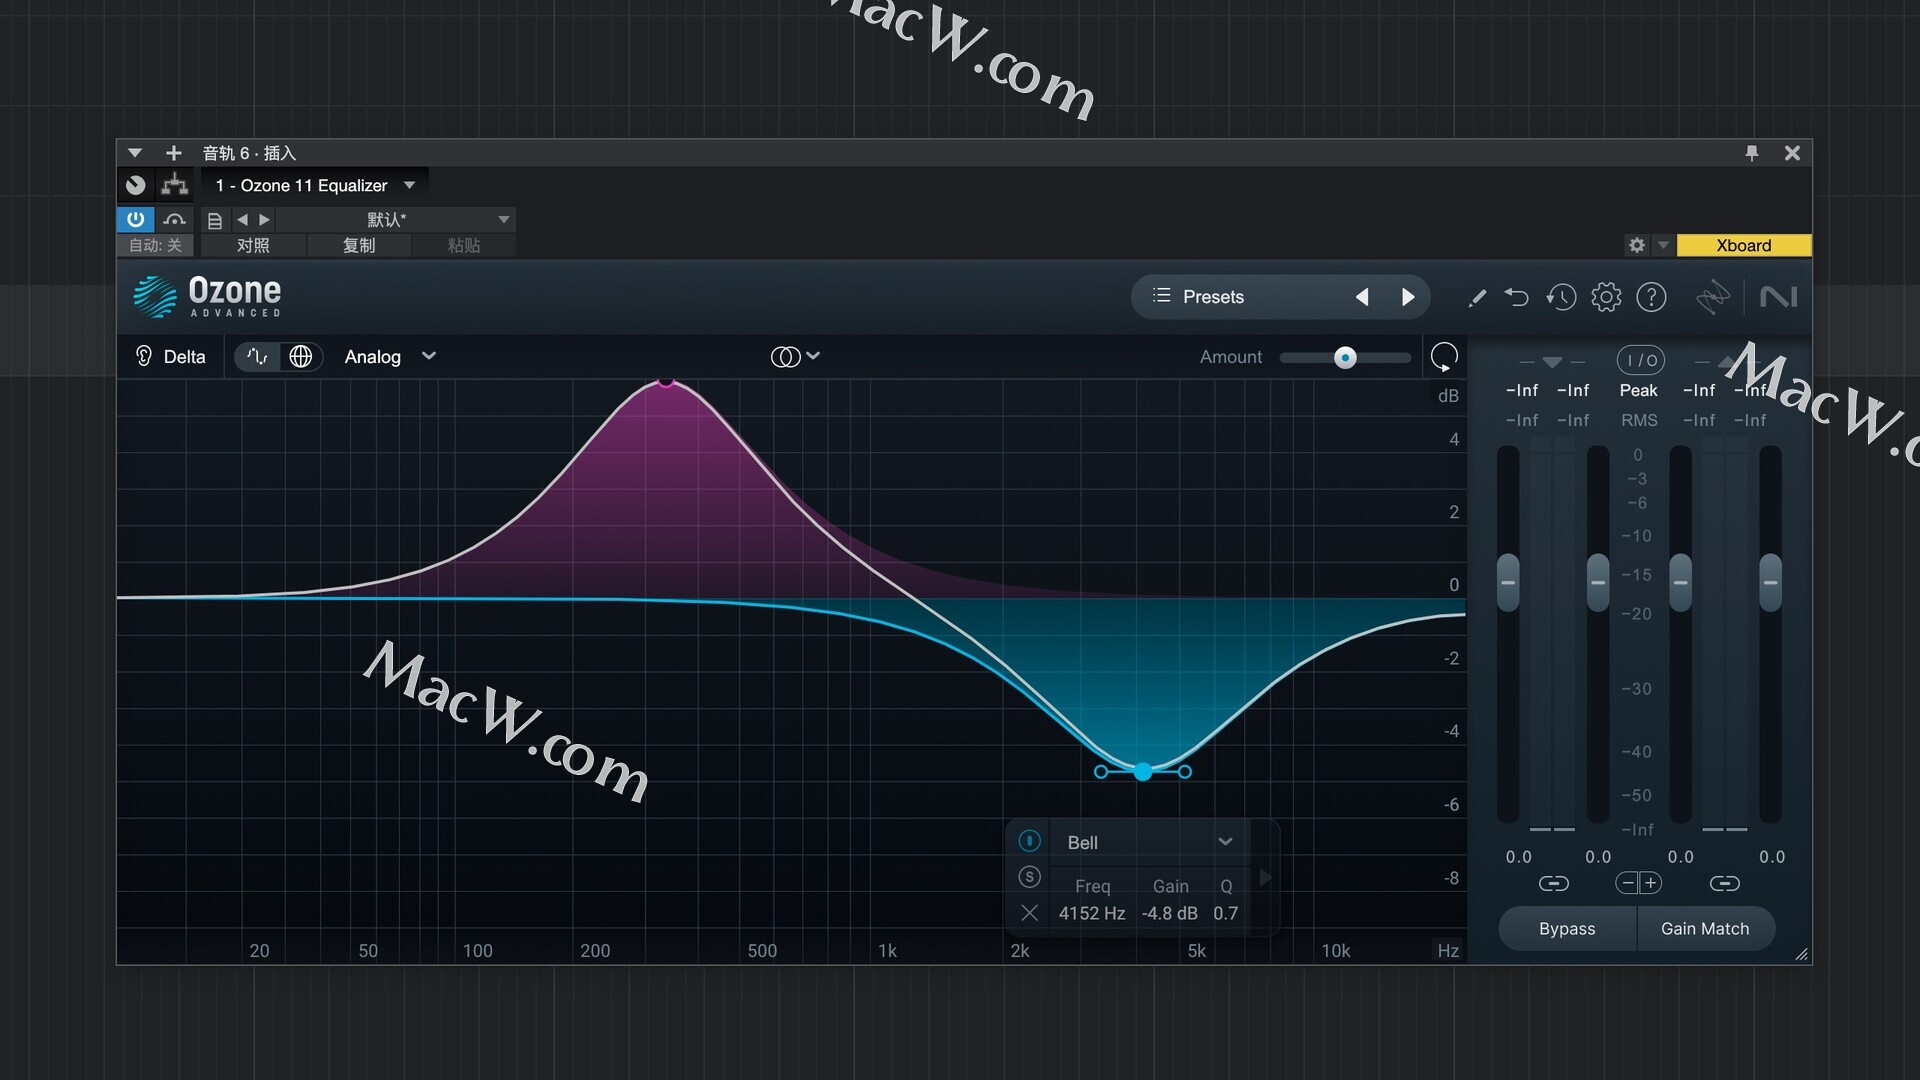Image resolution: width=1920 pixels, height=1080 pixels.
Task: Open the Analog mode dropdown
Action: [x=391, y=357]
